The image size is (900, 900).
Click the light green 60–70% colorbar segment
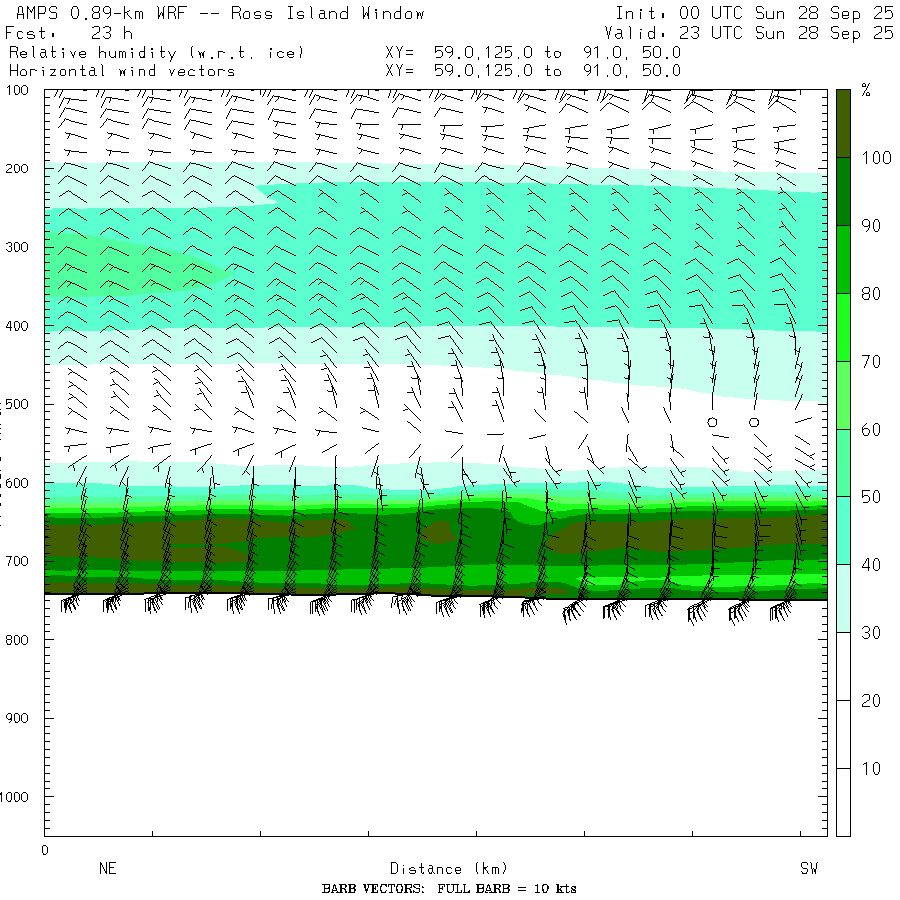(843, 395)
